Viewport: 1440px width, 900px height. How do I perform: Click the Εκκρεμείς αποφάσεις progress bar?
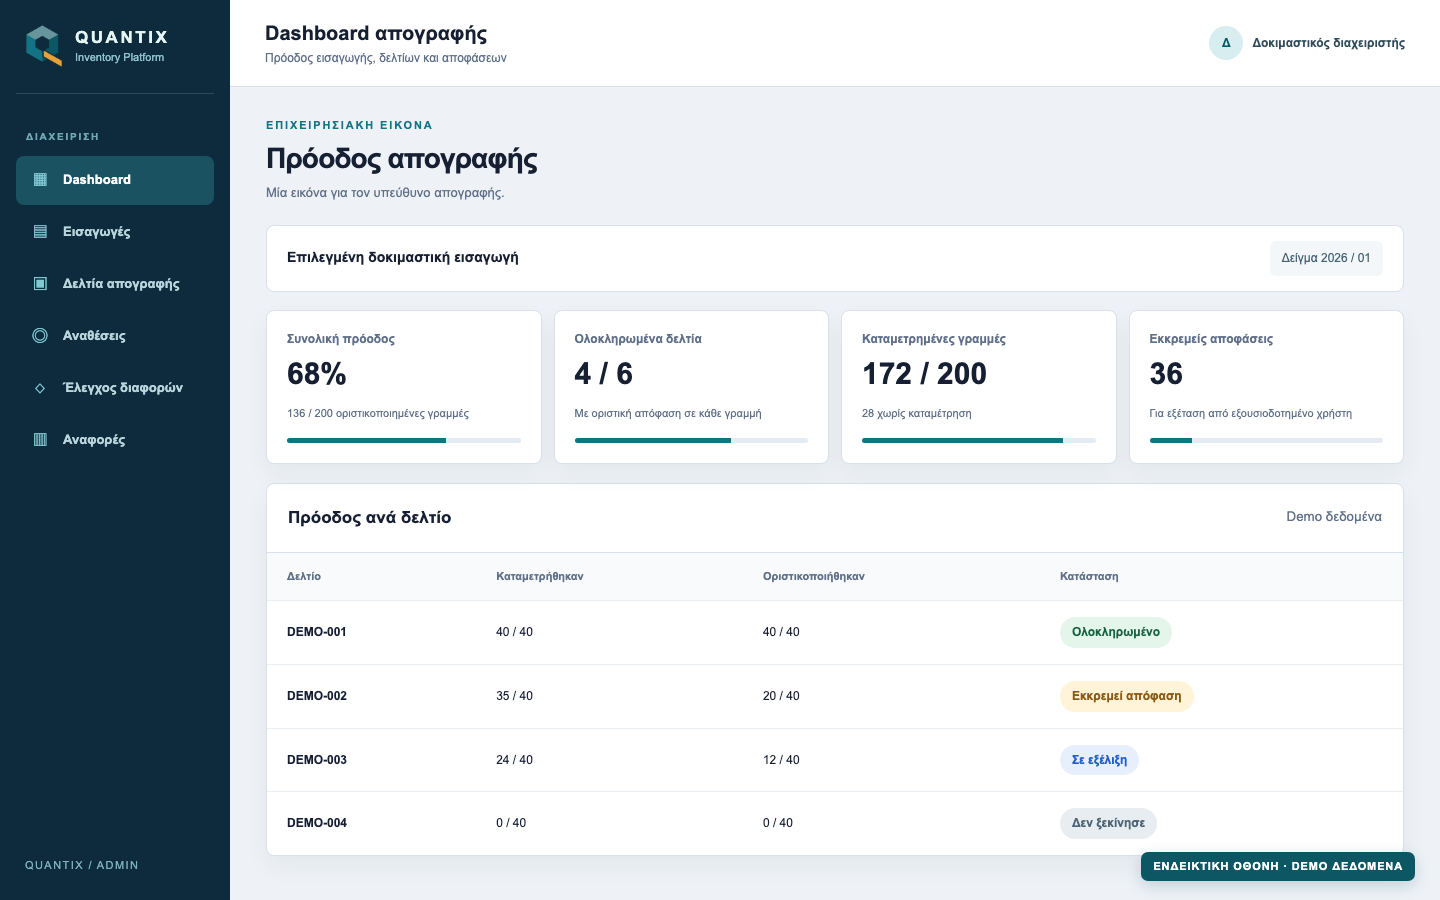[1266, 440]
